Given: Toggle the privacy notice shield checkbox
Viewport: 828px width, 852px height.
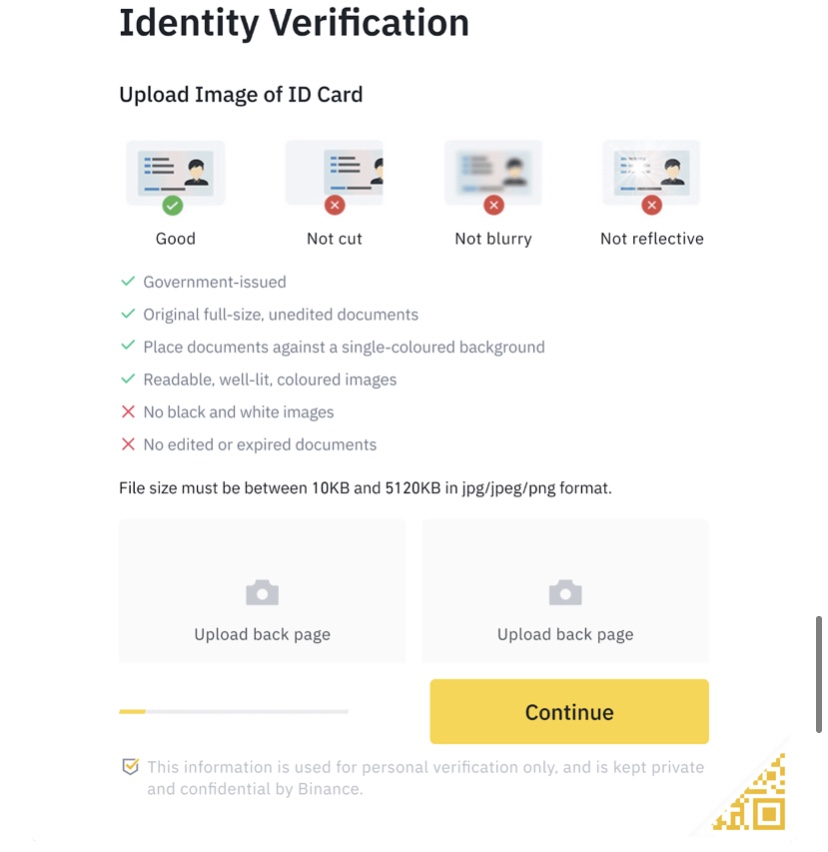Looking at the screenshot, I should click(x=130, y=767).
